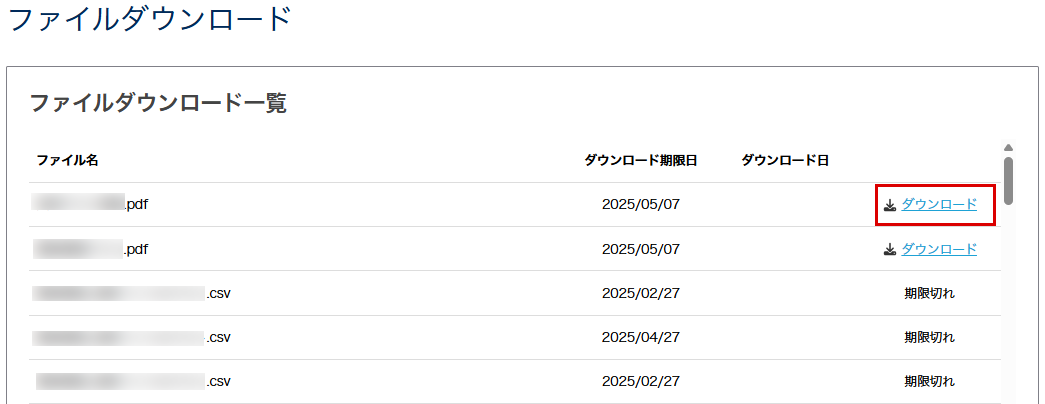Click the file list scrollbar thumb
The height and width of the screenshot is (404, 1045).
point(1008,180)
